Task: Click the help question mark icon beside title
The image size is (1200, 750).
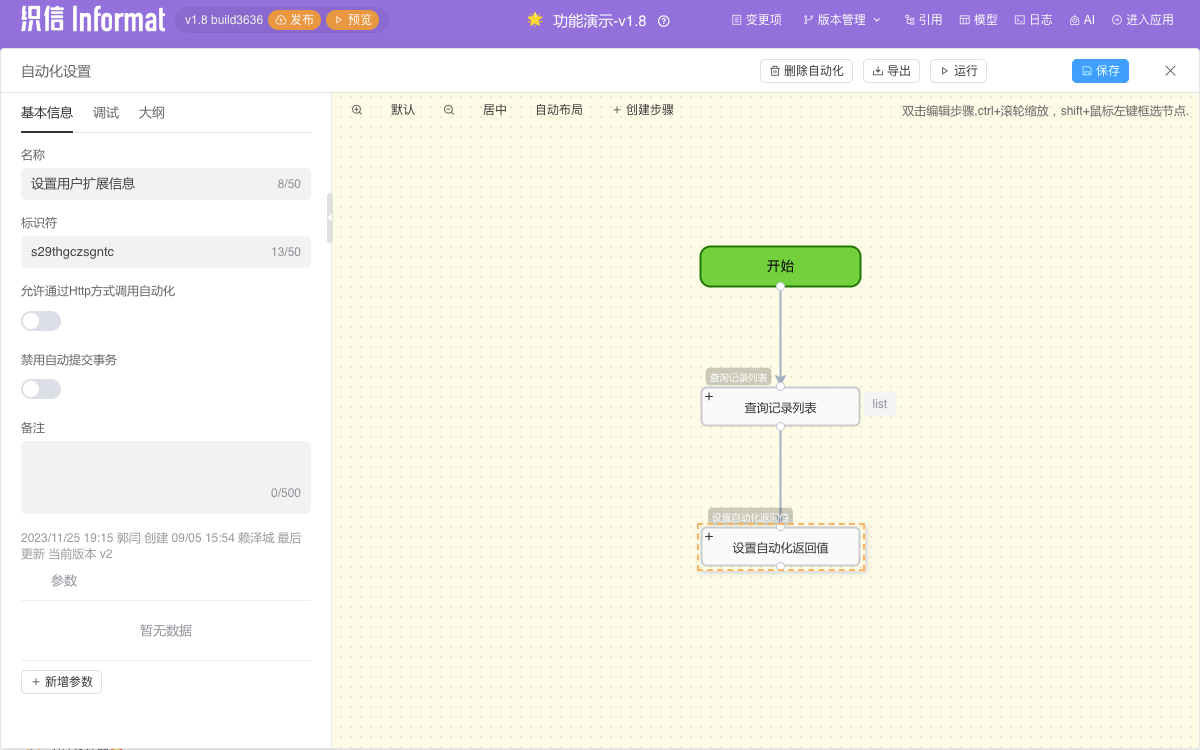Action: tap(664, 21)
